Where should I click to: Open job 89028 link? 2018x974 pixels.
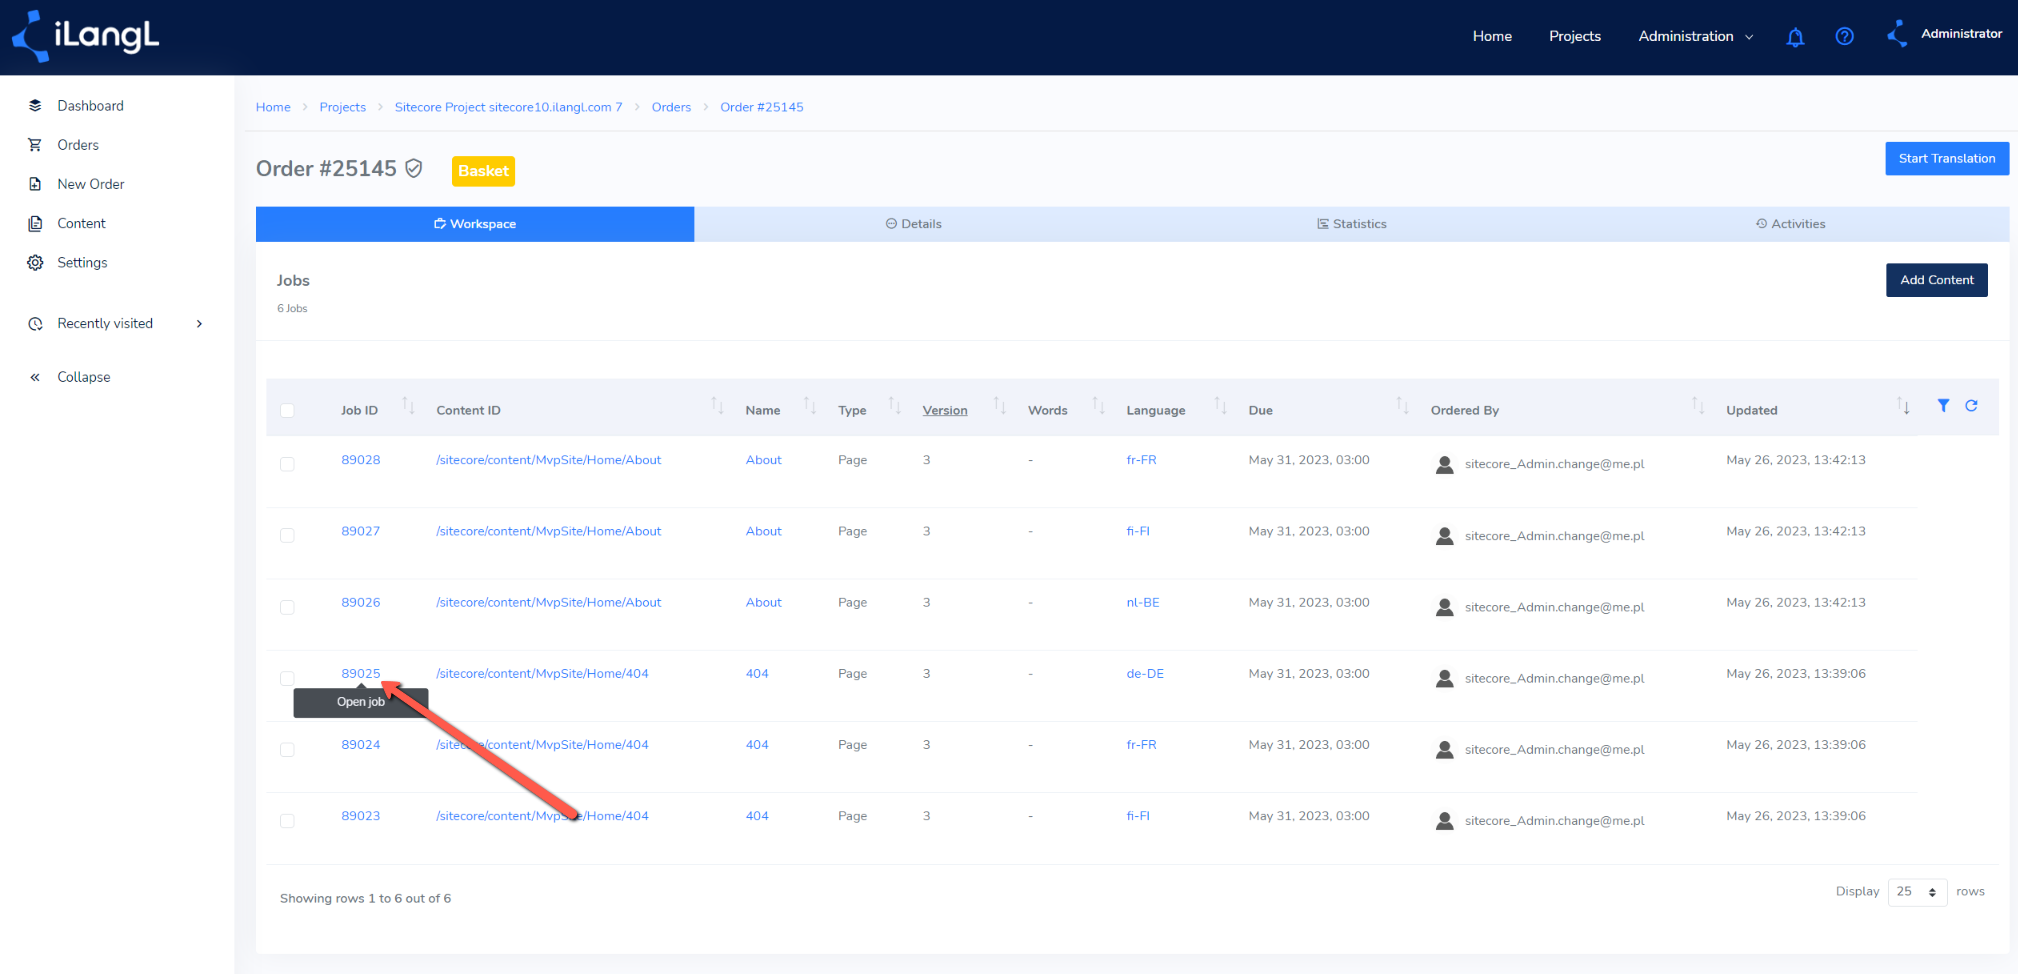[360, 460]
